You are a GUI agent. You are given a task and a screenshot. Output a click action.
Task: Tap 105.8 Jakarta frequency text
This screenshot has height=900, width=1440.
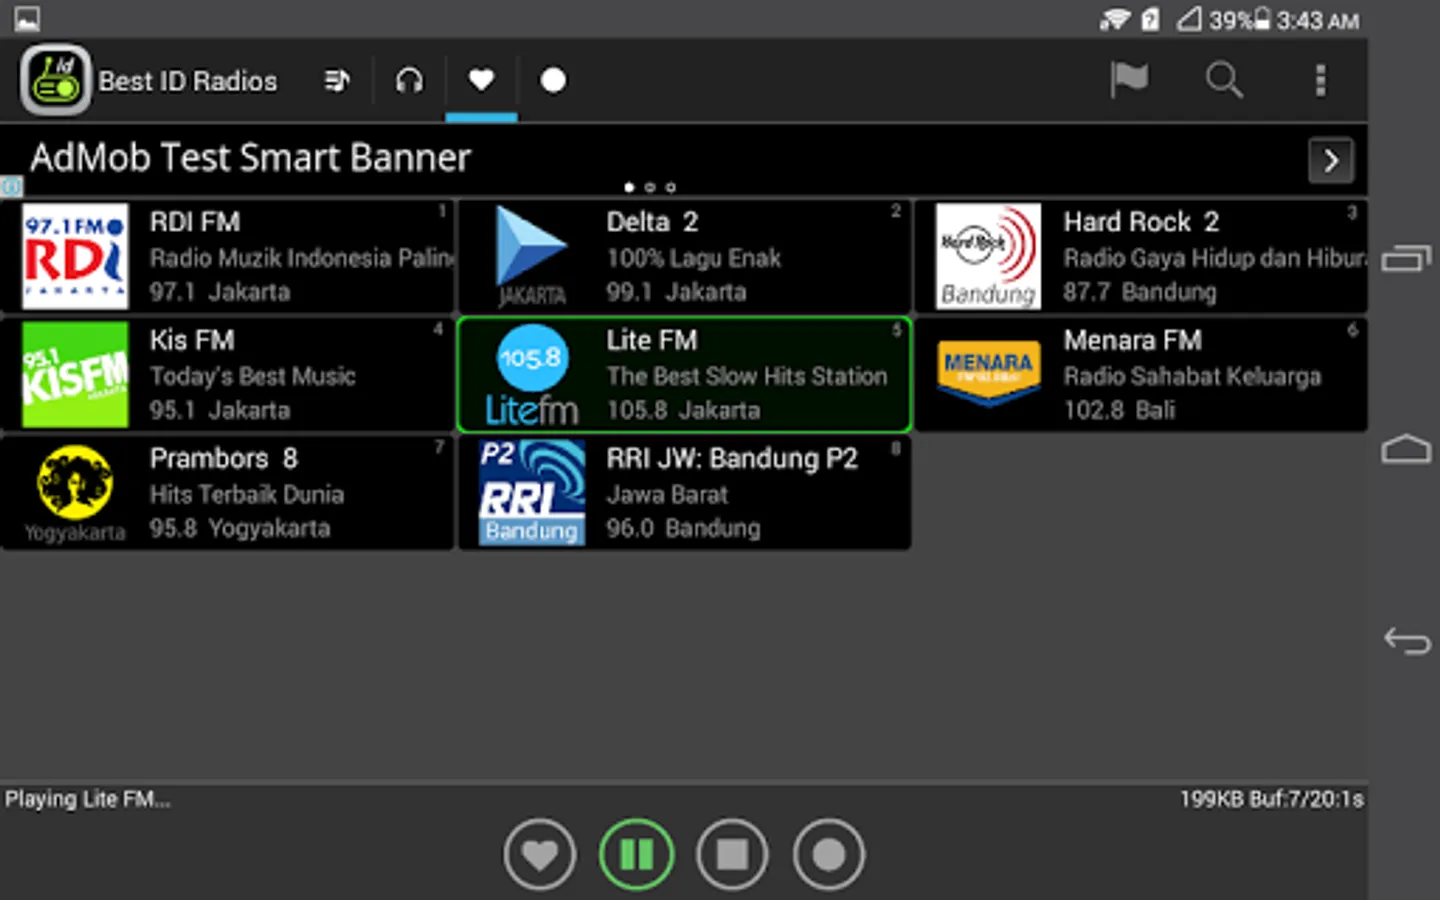pyautogui.click(x=683, y=410)
